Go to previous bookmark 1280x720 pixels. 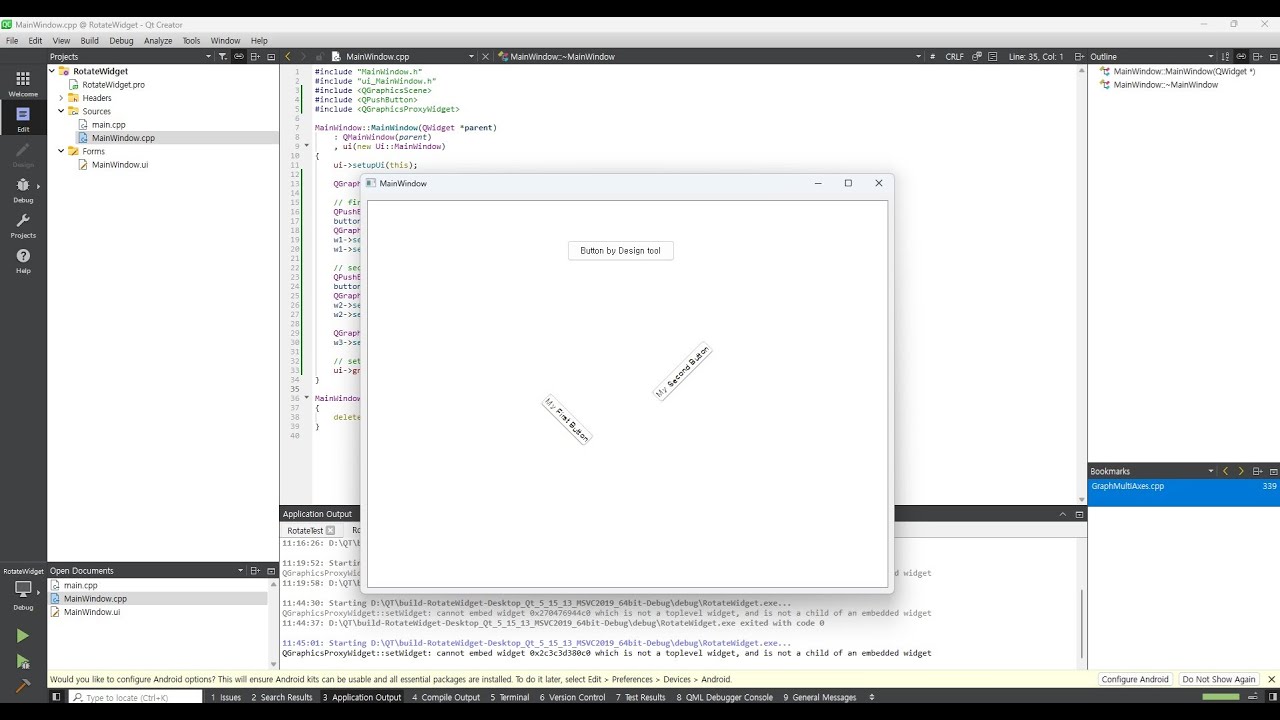coord(1226,471)
